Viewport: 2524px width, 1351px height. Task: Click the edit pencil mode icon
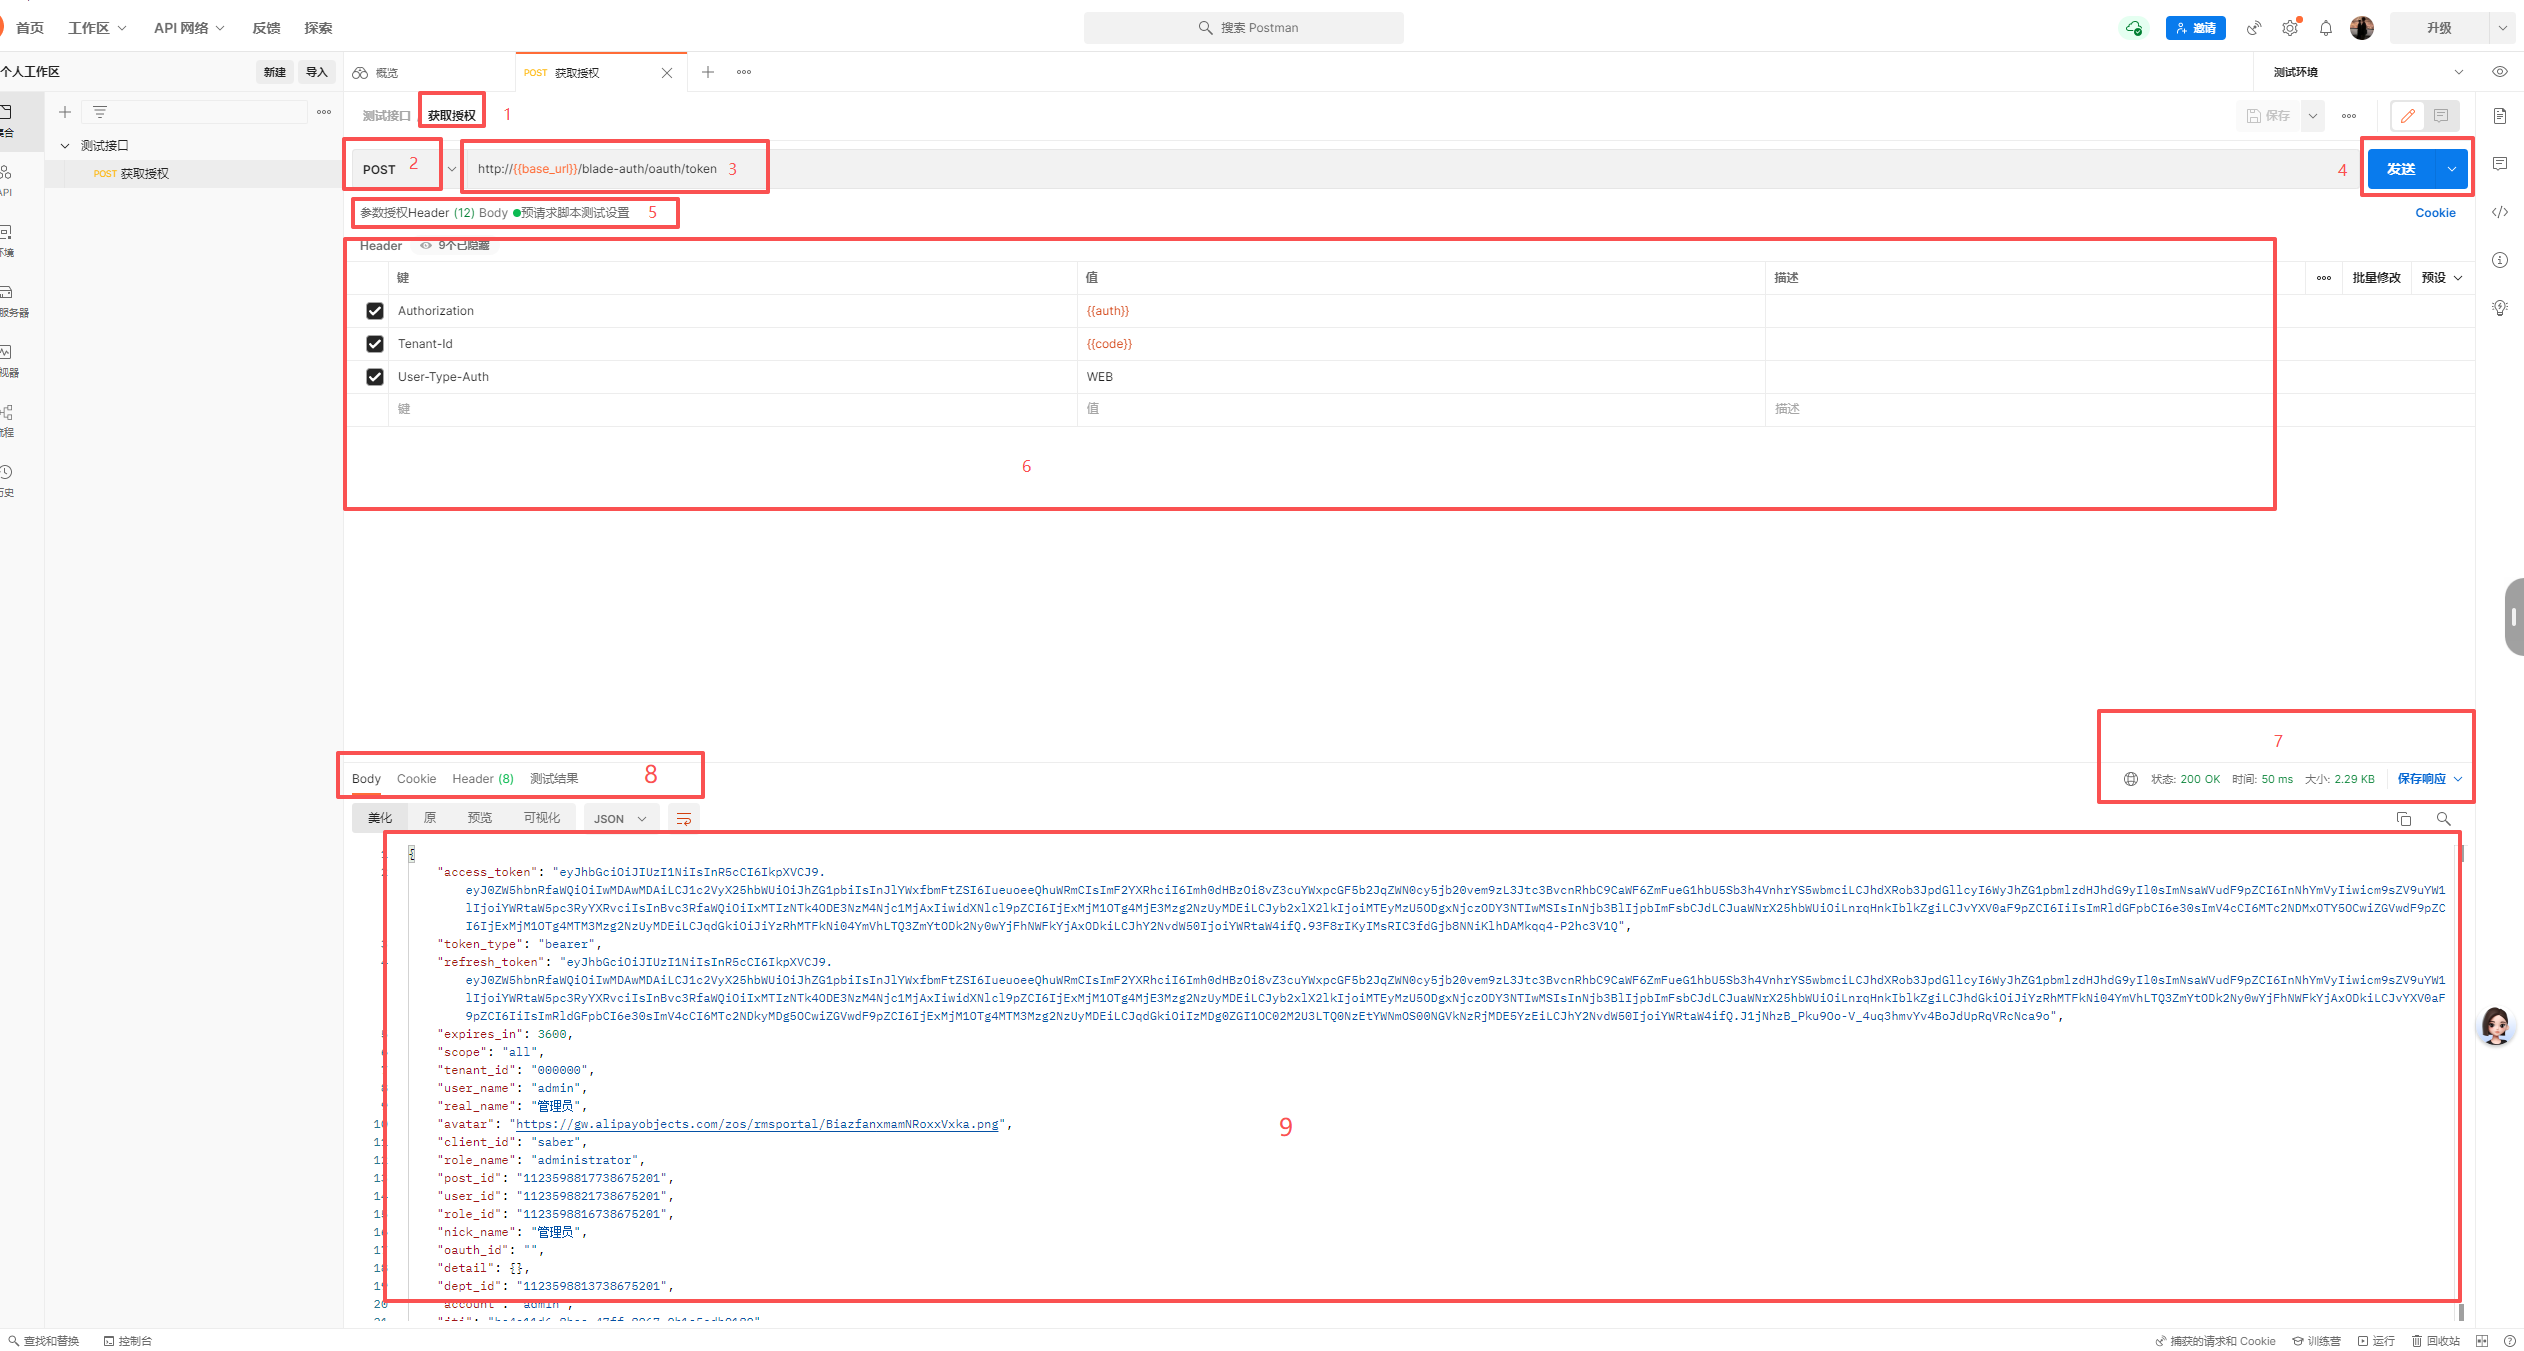pos(2407,116)
